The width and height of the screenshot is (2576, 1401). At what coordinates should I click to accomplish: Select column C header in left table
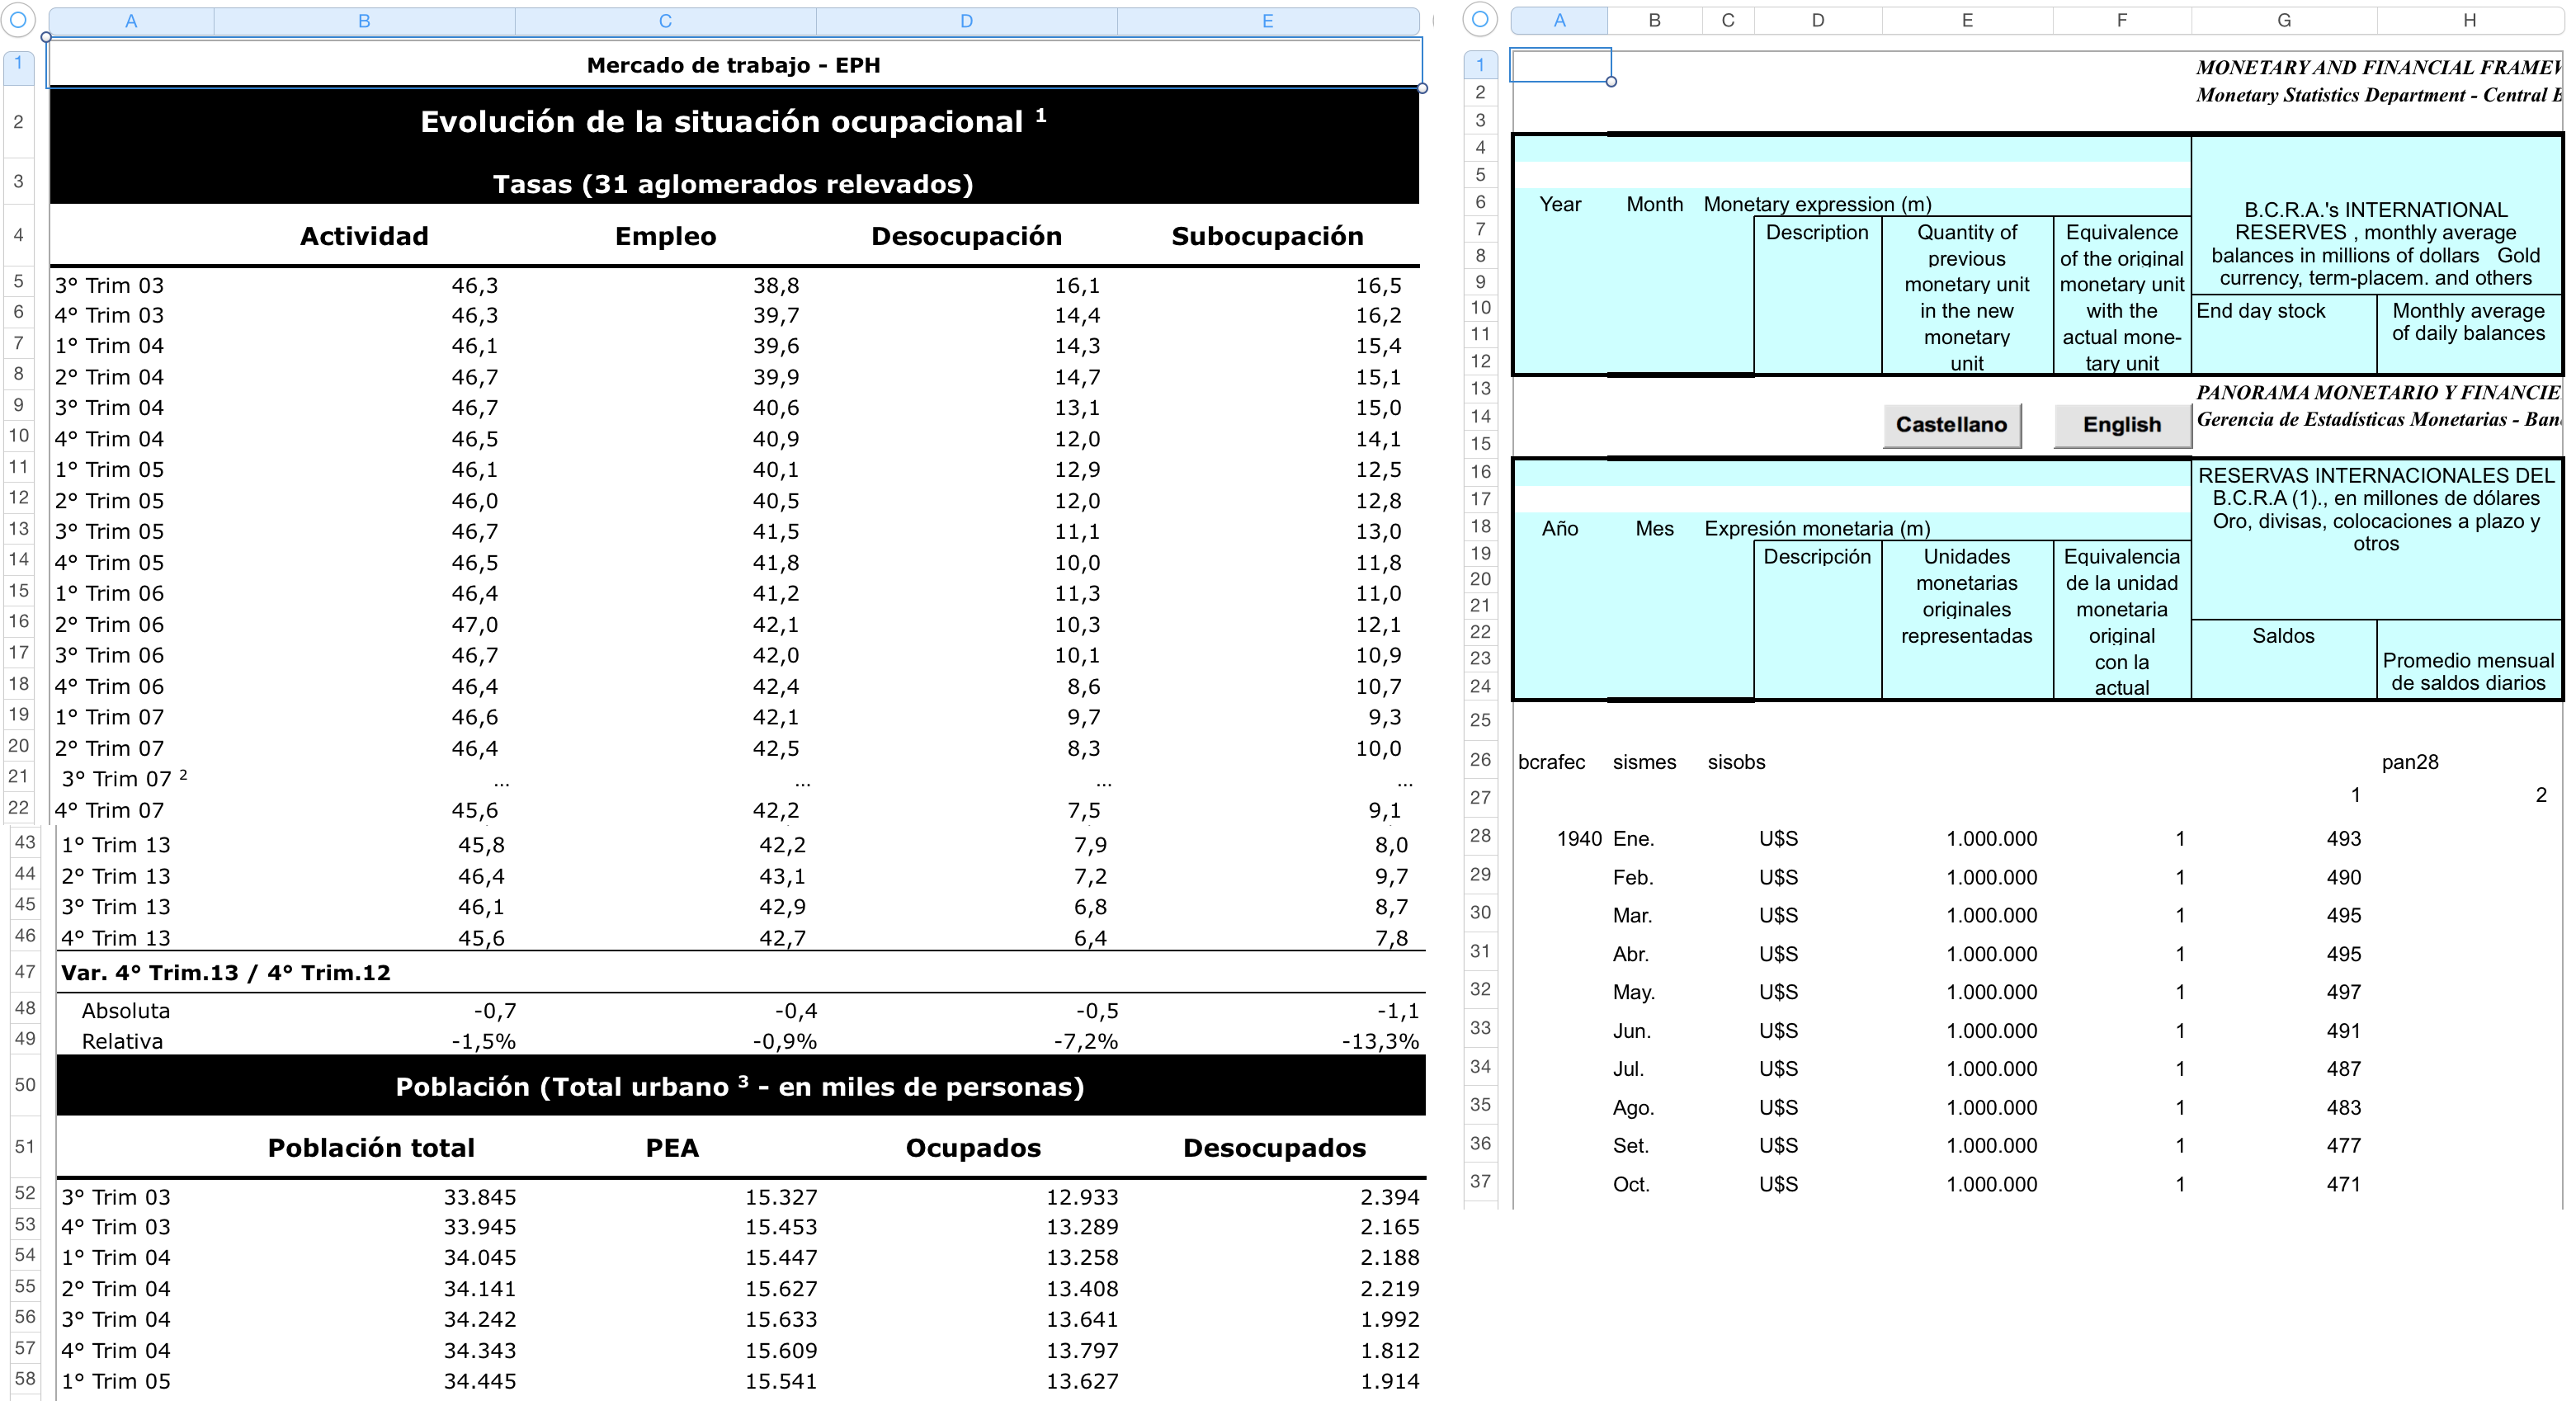pyautogui.click(x=665, y=21)
